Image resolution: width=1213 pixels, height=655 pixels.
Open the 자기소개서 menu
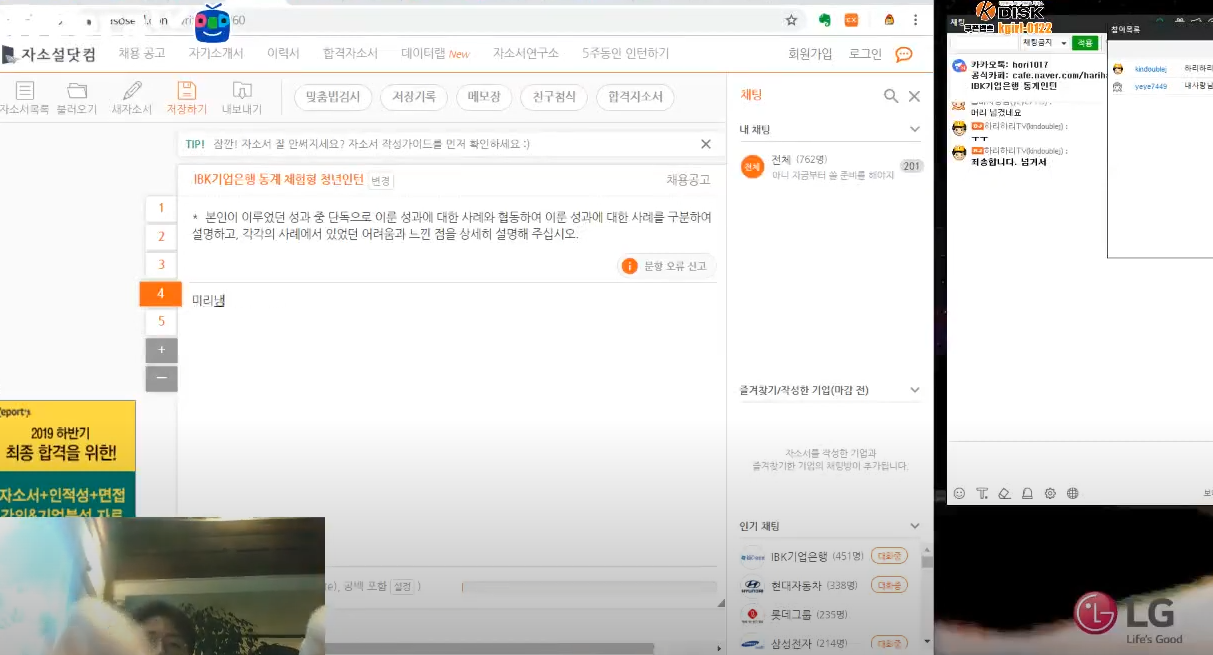216,54
